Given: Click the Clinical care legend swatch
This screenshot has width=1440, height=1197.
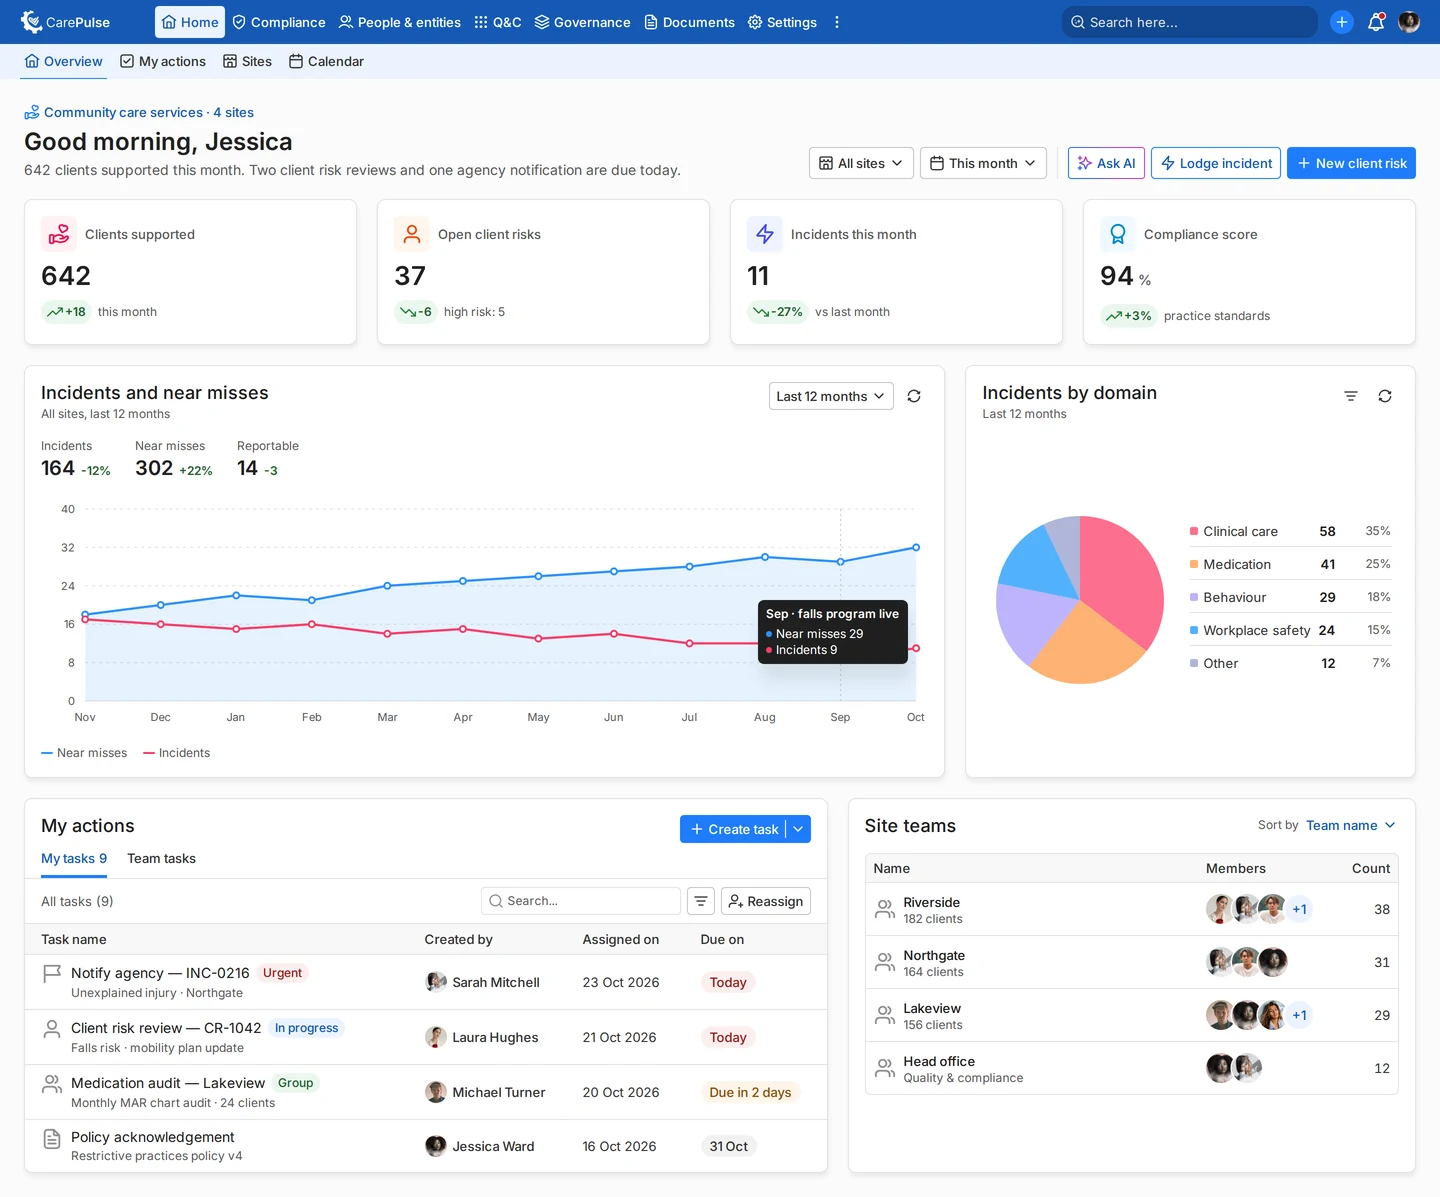Looking at the screenshot, I should pos(1194,531).
